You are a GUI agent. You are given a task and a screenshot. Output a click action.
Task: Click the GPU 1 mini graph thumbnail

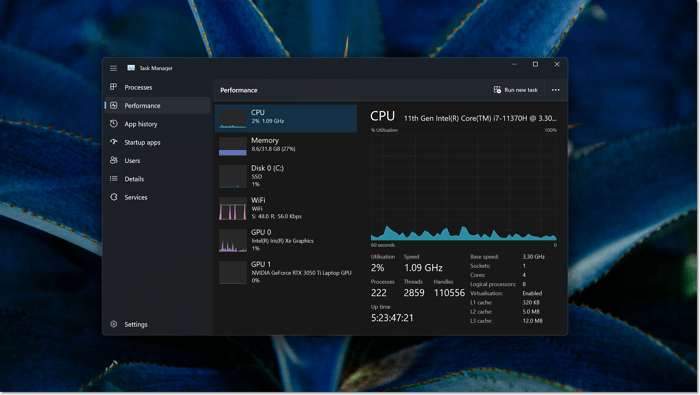click(233, 273)
